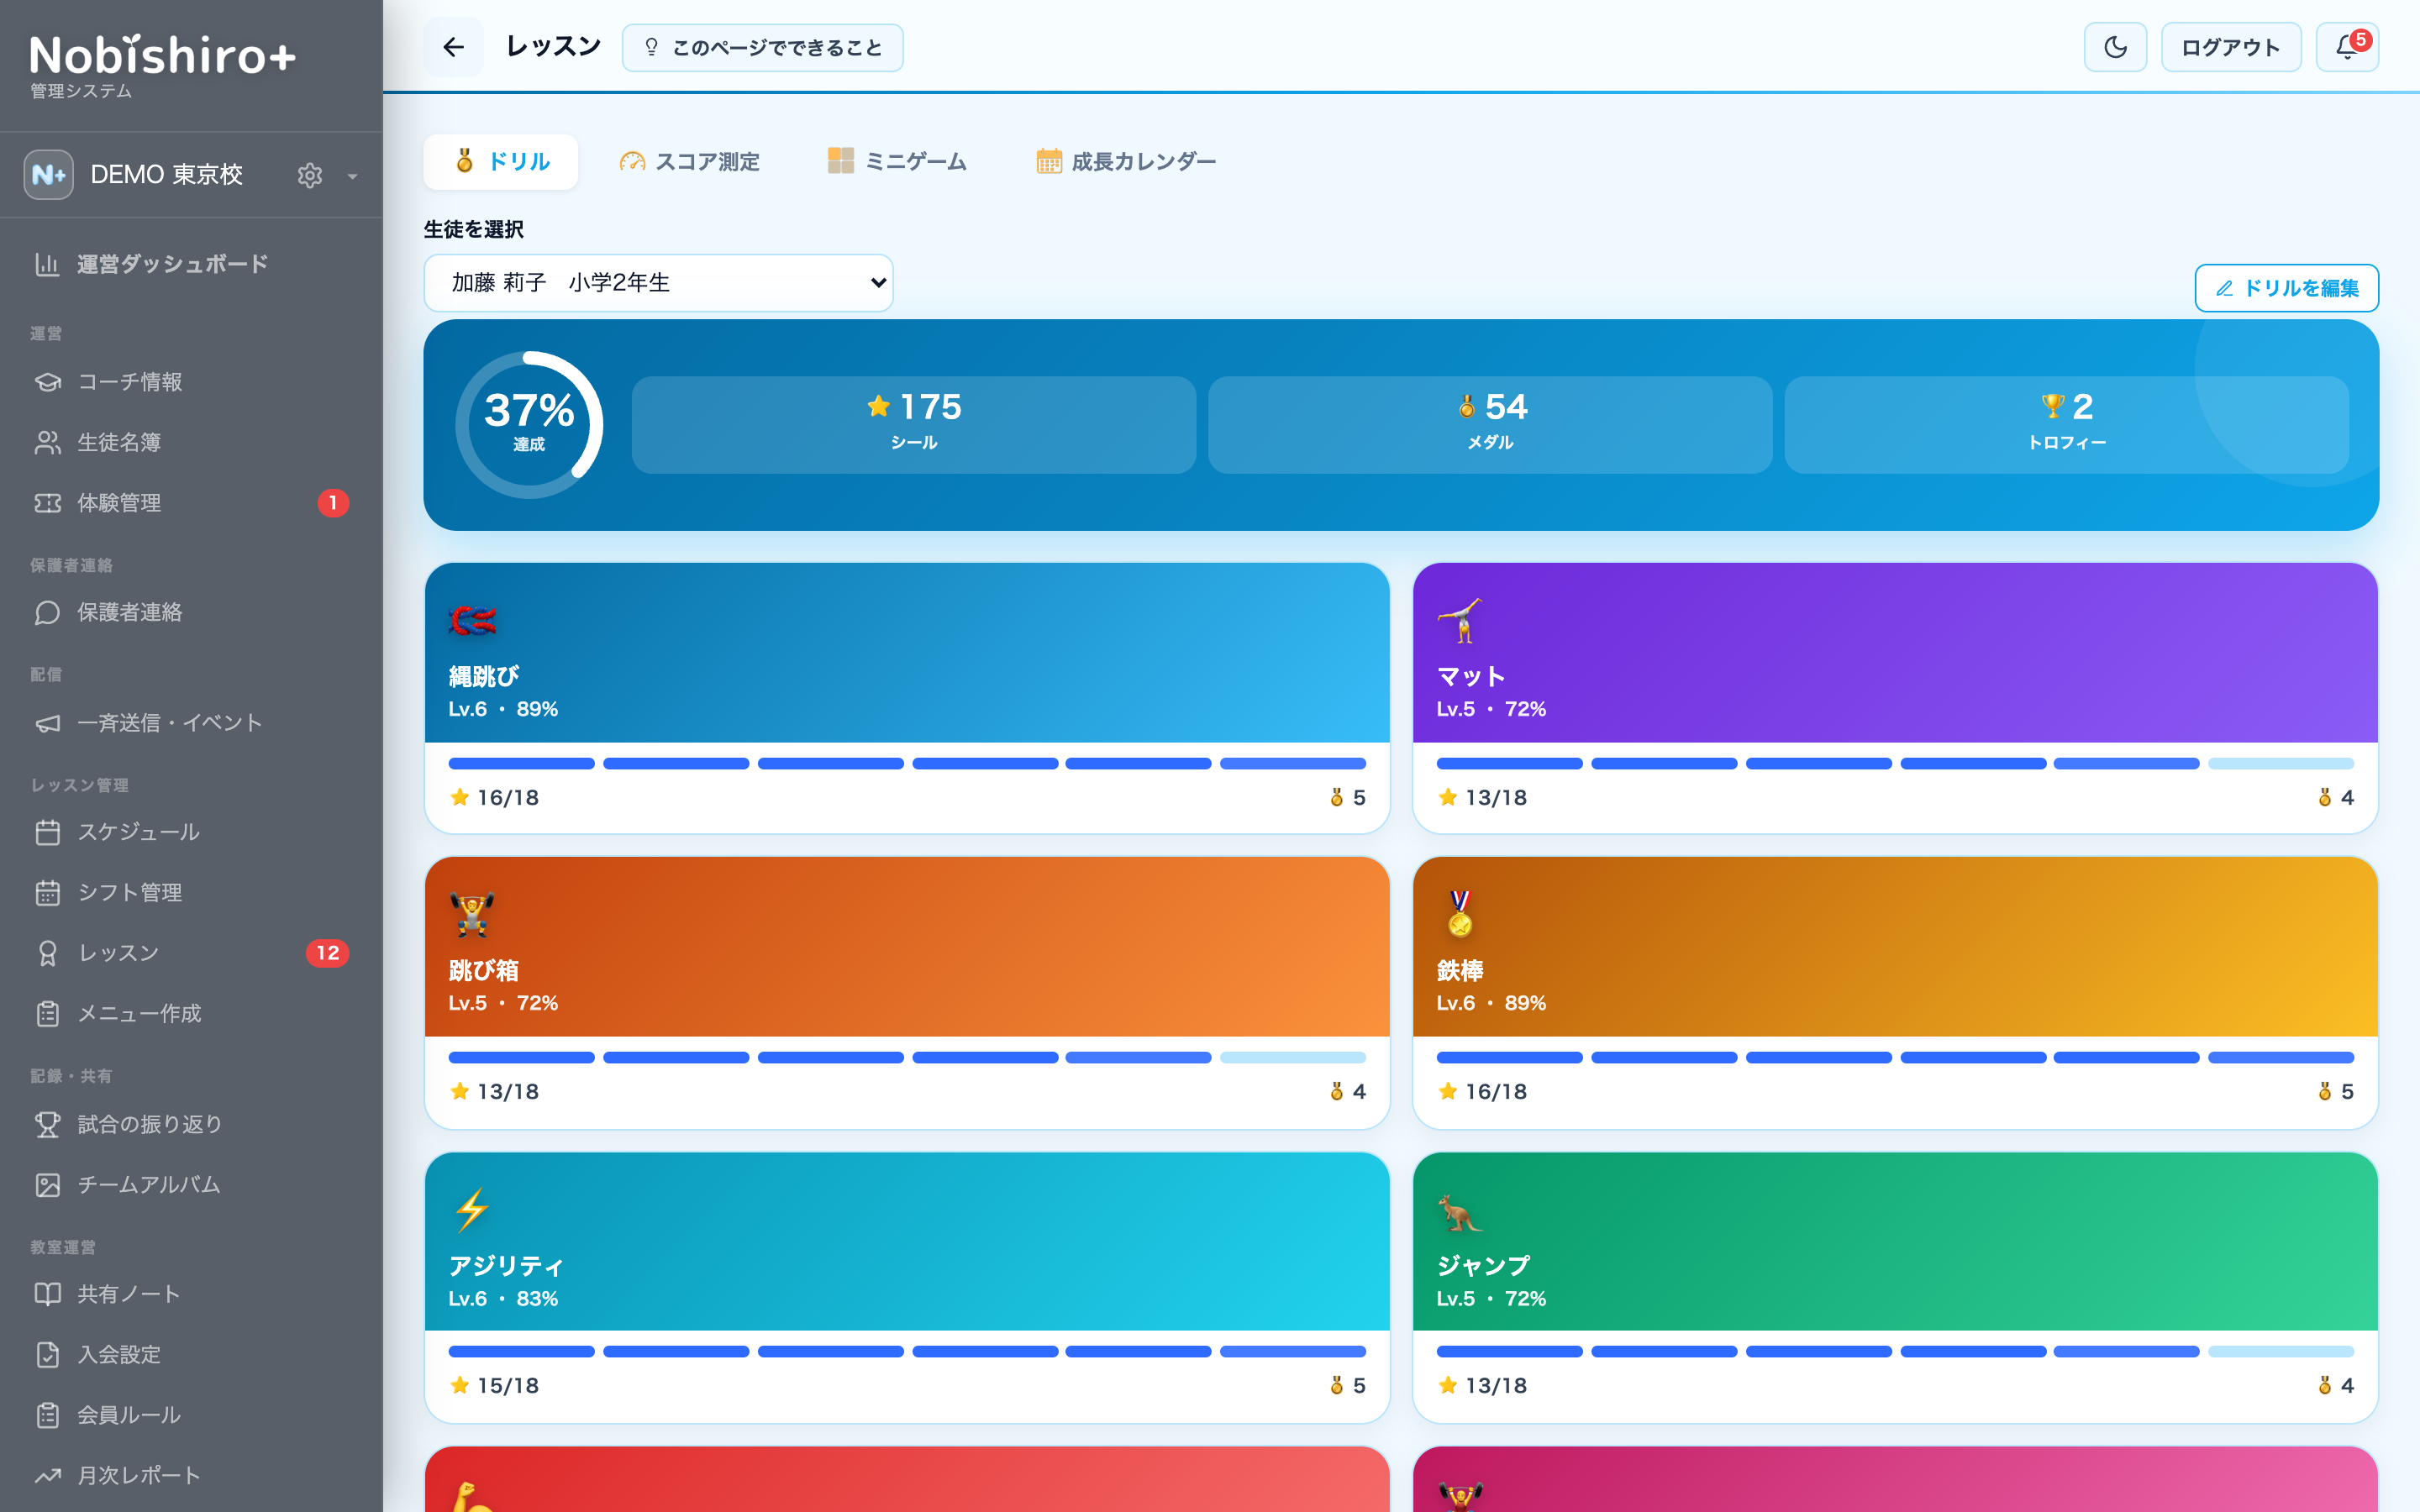The height and width of the screenshot is (1512, 2420).
Task: Click 縄跳び medal count 5
Action: (x=1348, y=797)
